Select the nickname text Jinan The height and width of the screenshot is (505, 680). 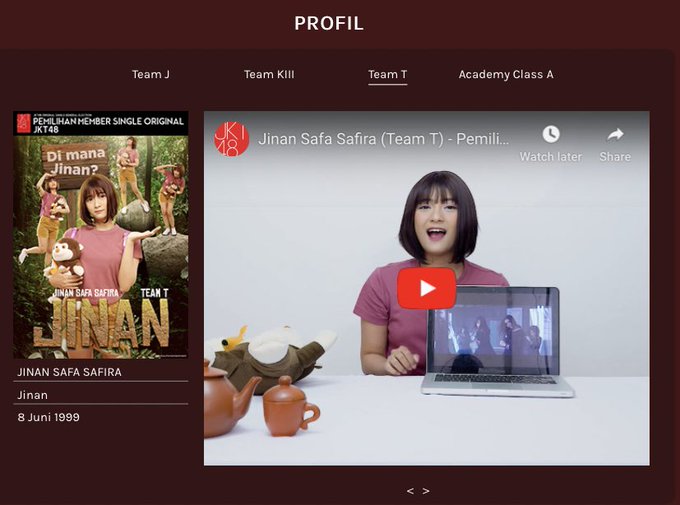coord(33,395)
